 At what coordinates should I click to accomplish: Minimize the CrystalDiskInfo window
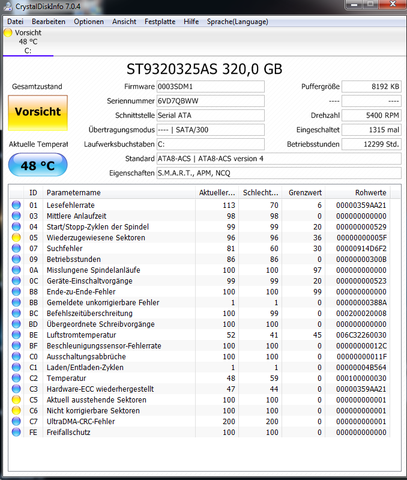(354, 5)
